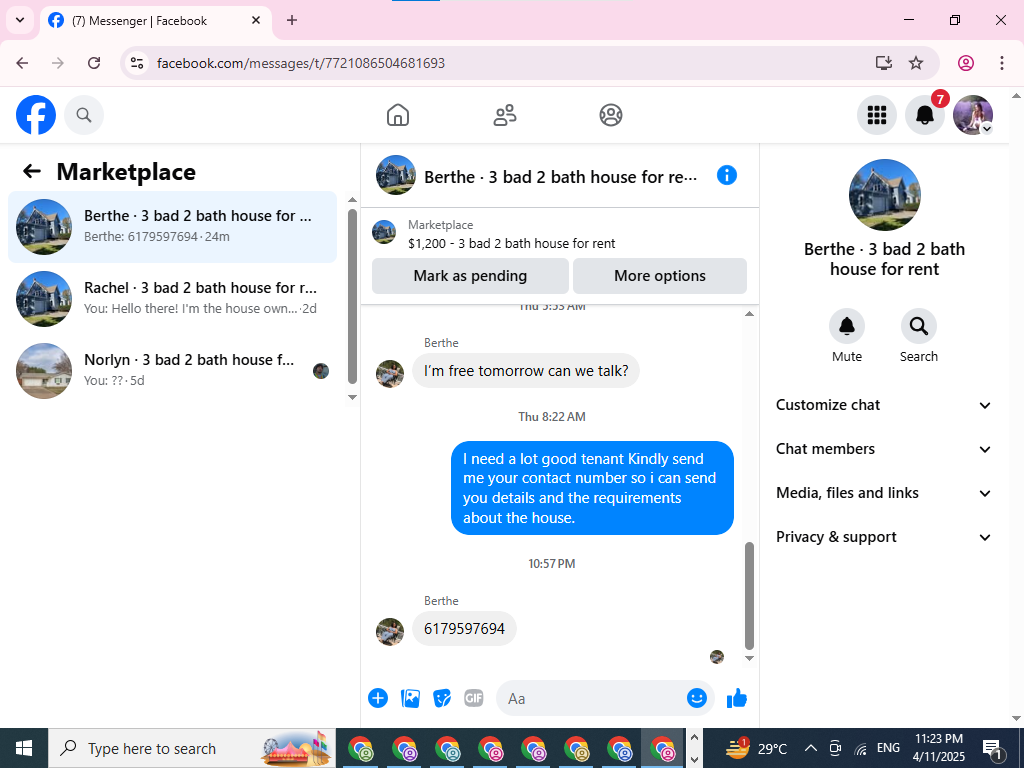Expand Media, files and links section
The image size is (1024, 768).
[x=884, y=493]
